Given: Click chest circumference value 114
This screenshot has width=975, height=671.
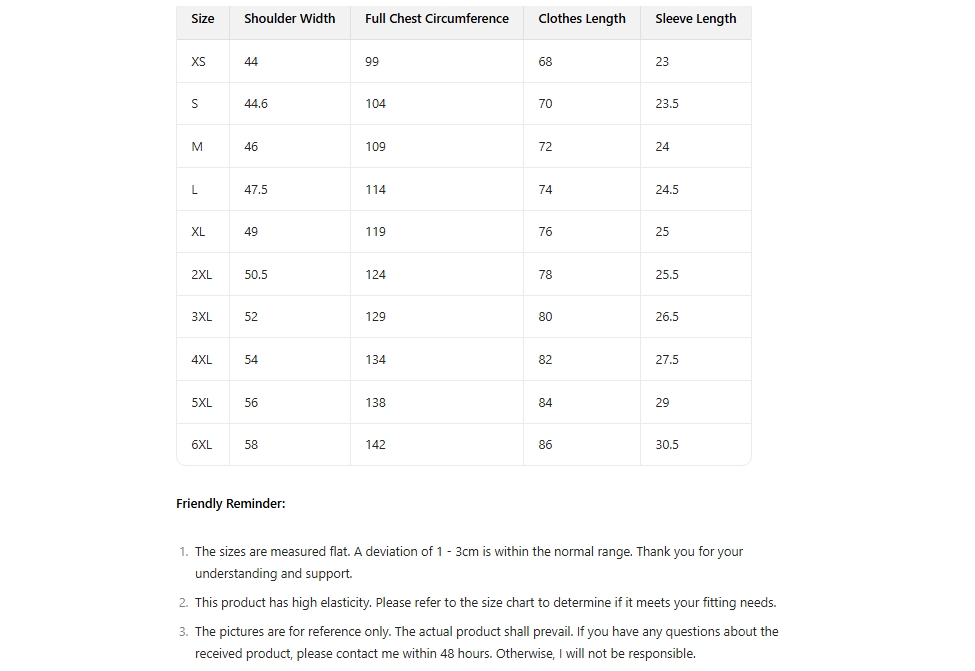Looking at the screenshot, I should point(375,190).
